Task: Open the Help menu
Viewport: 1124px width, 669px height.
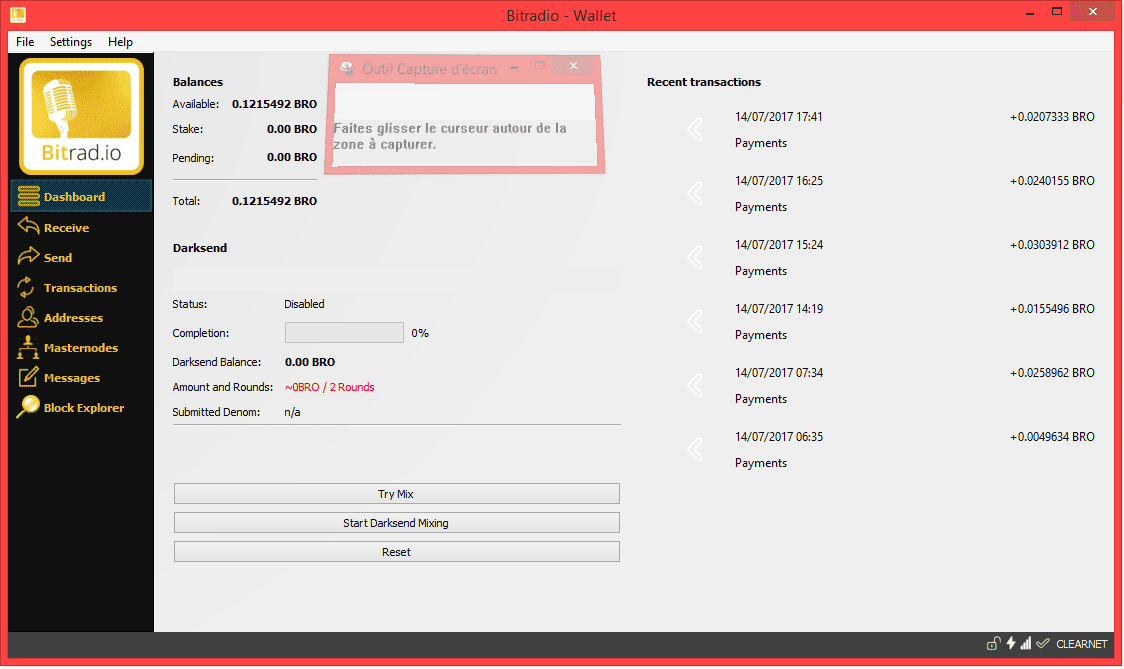Action: click(x=120, y=42)
